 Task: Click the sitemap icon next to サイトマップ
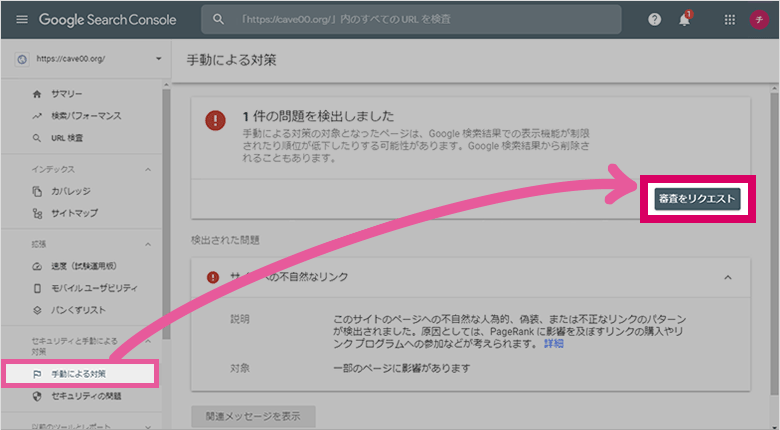(37, 213)
